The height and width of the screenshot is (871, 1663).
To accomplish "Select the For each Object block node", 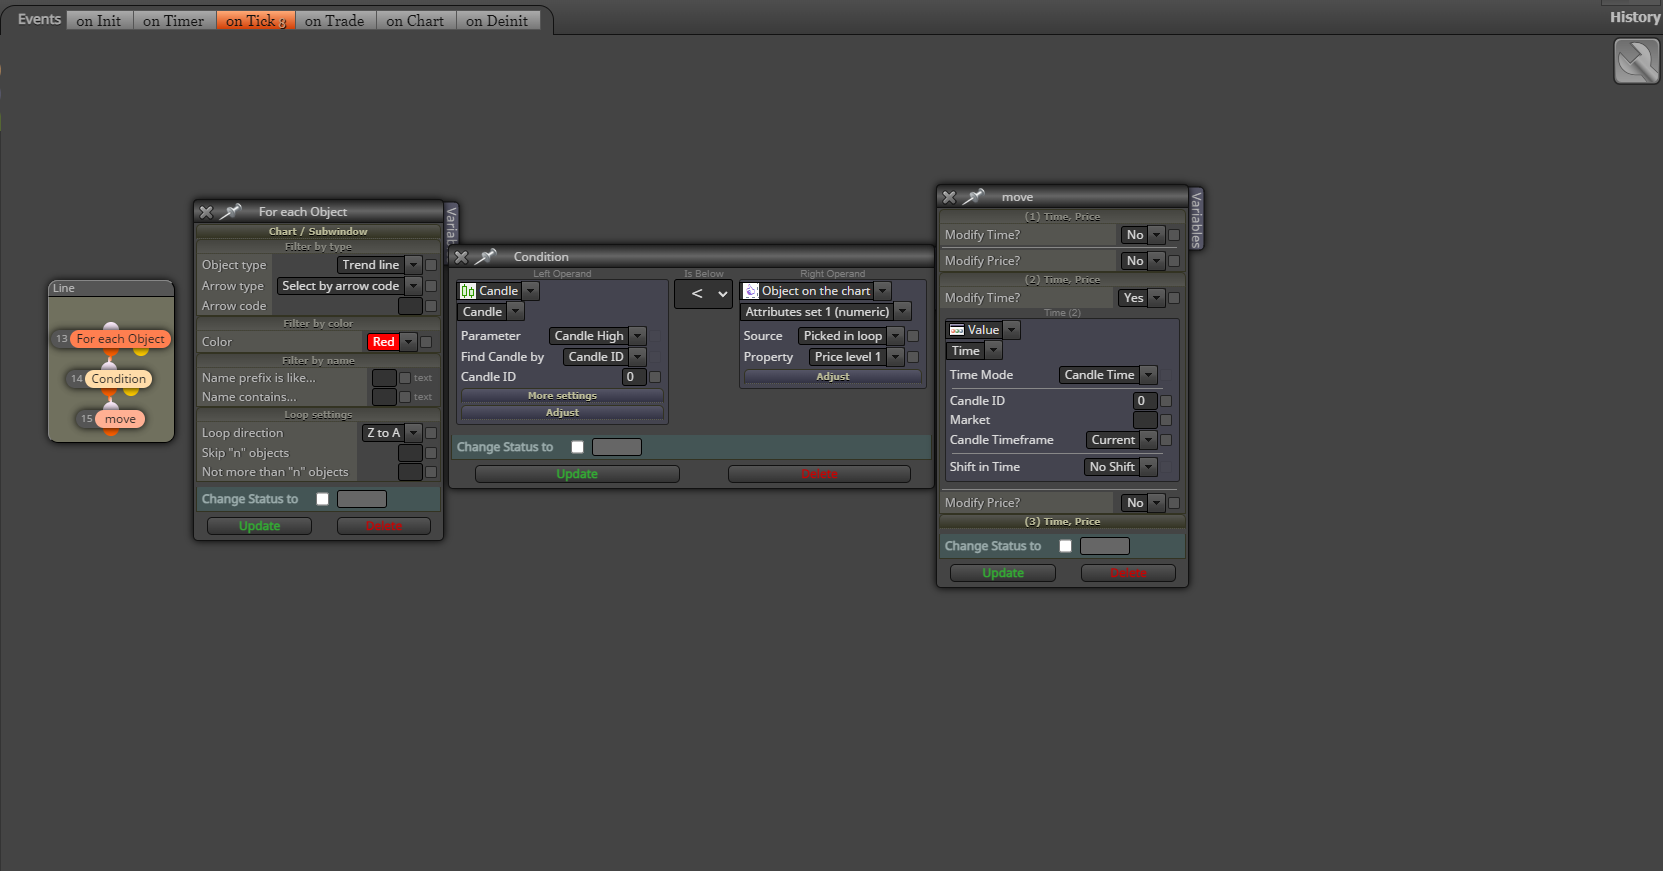I will 120,339.
